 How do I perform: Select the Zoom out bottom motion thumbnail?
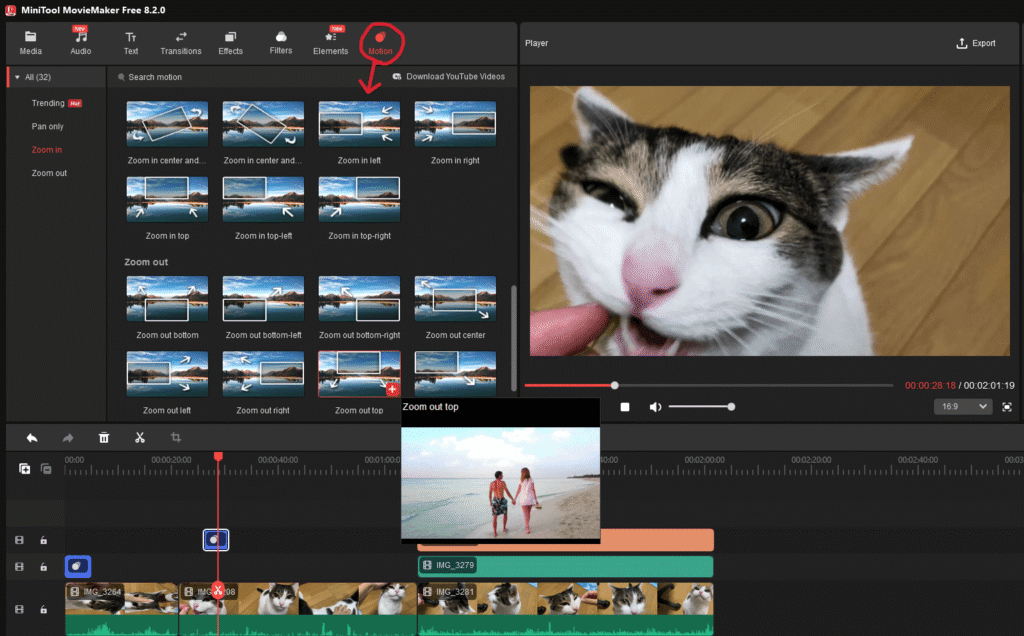pyautogui.click(x=167, y=299)
